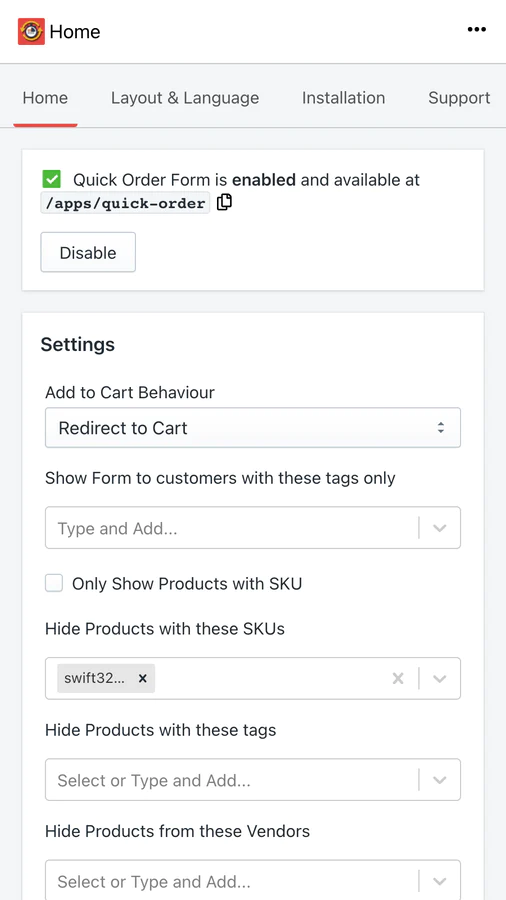Viewport: 506px width, 900px height.
Task: Focus the customer tags Type and Add field
Action: pos(232,528)
